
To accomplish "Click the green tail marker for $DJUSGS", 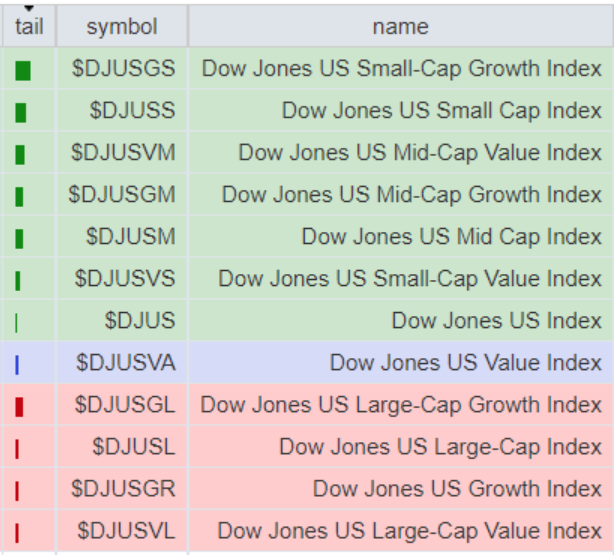I will (23, 71).
